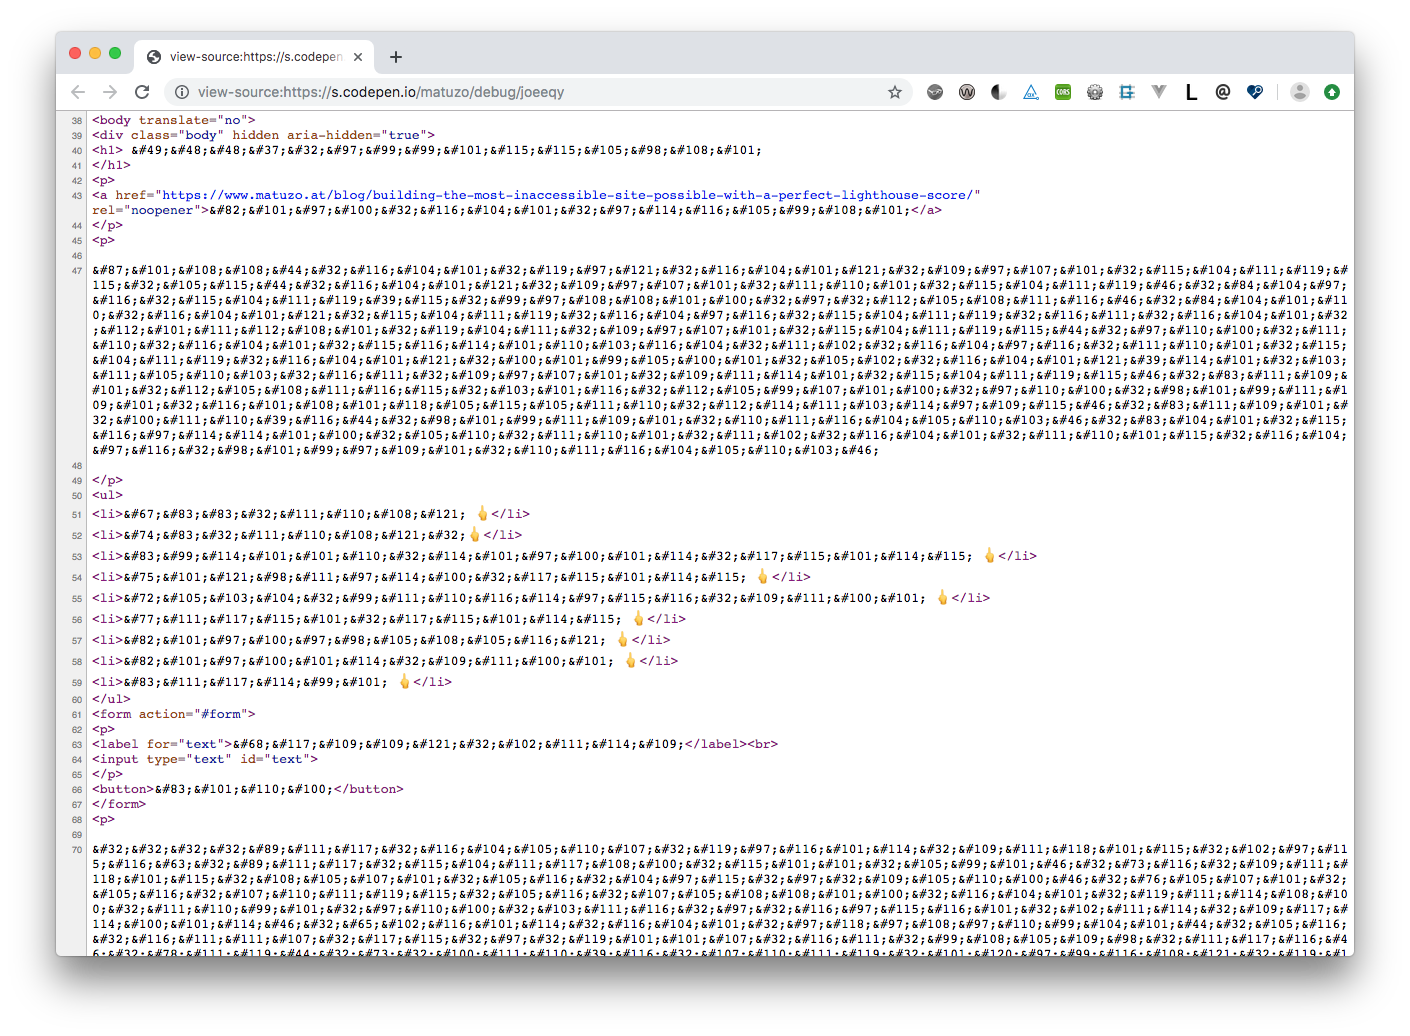Open the gray V Vue devtools extension

[1159, 92]
